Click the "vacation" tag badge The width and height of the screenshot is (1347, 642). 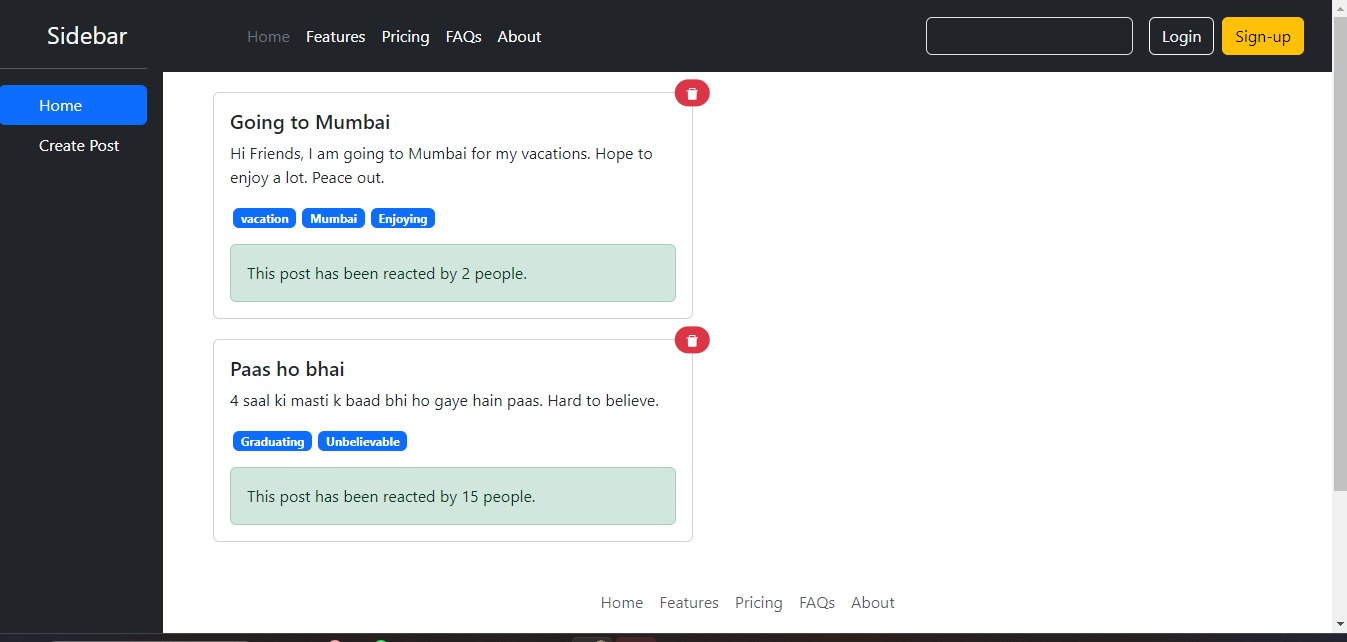[x=264, y=218]
